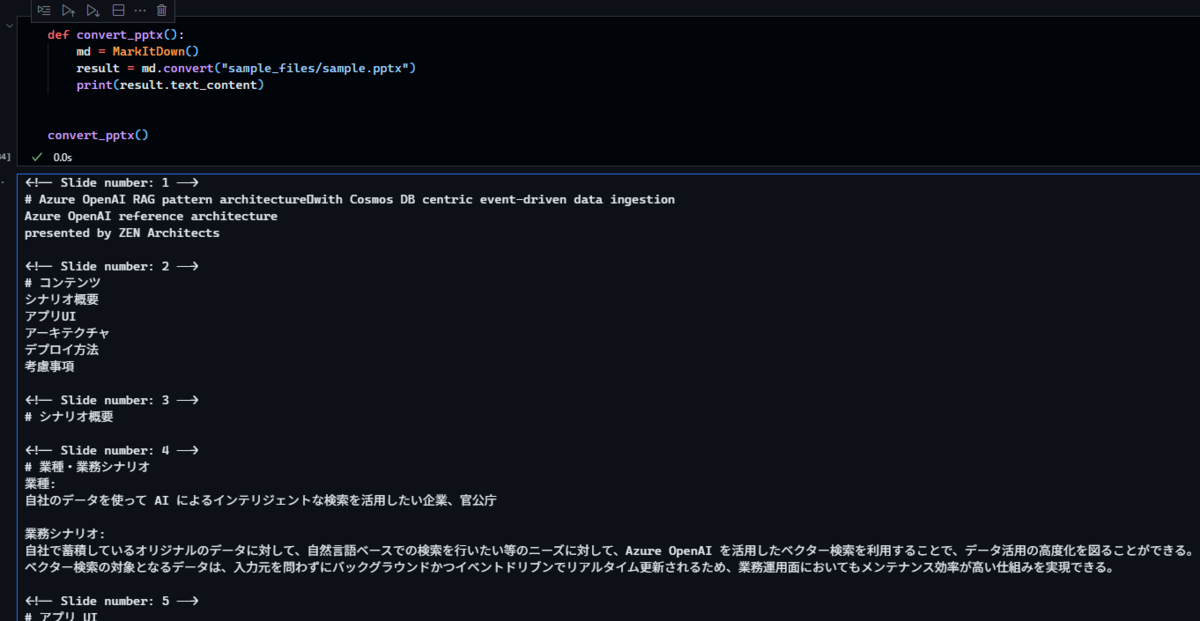The image size is (1200, 621).
Task: Click the ベクター検索の対象となるデータ output line
Action: [x=570, y=567]
